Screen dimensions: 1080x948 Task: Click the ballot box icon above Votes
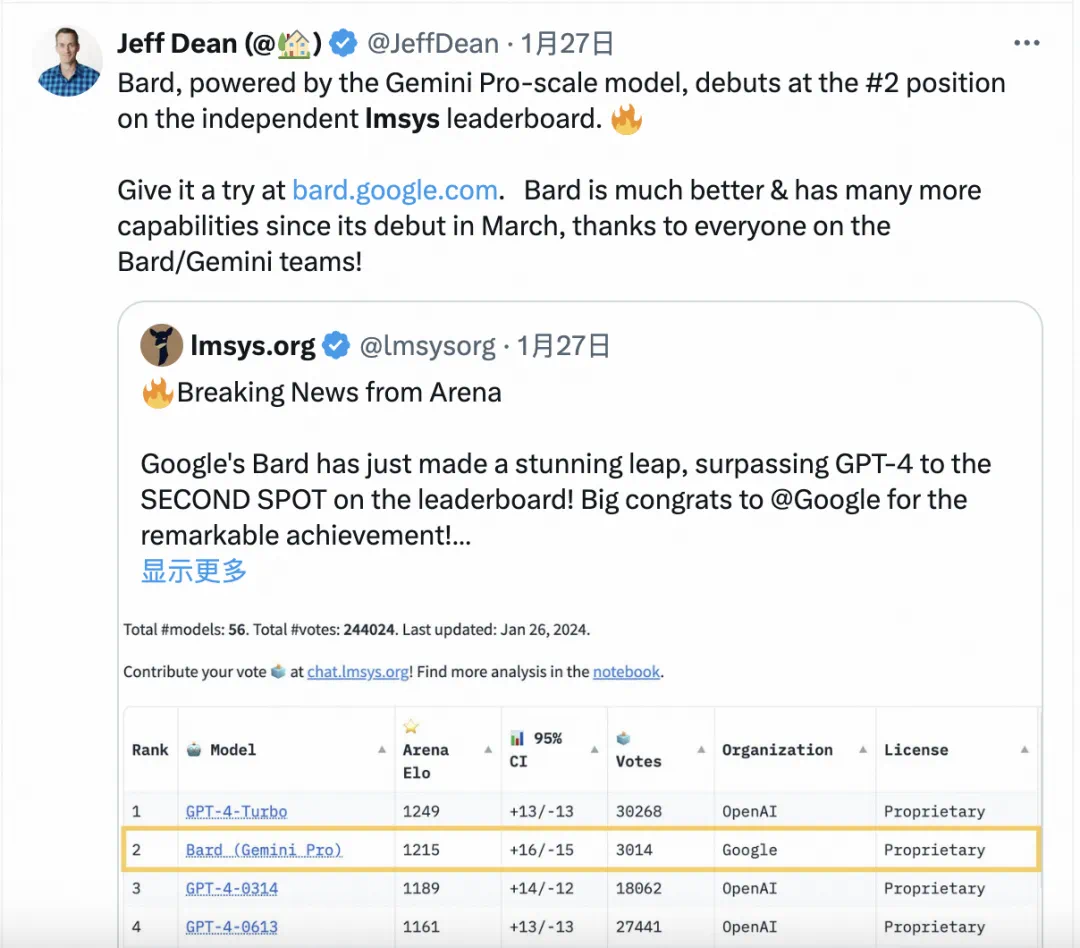click(x=624, y=738)
